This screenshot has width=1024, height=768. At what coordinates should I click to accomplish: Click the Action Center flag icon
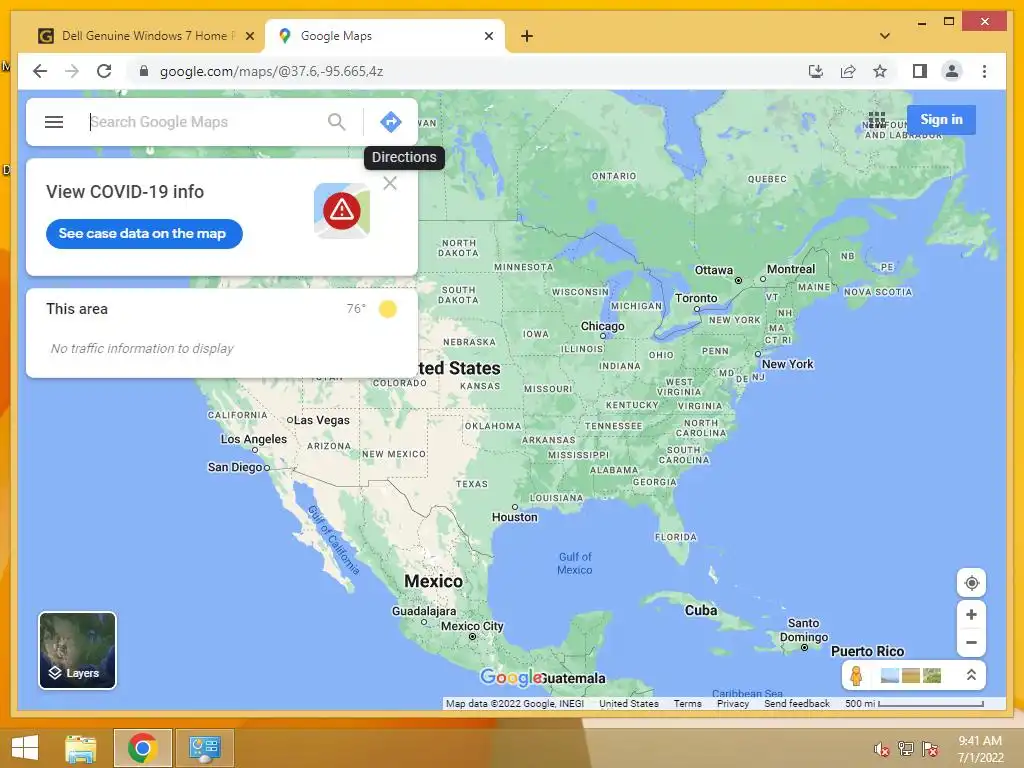(x=930, y=749)
